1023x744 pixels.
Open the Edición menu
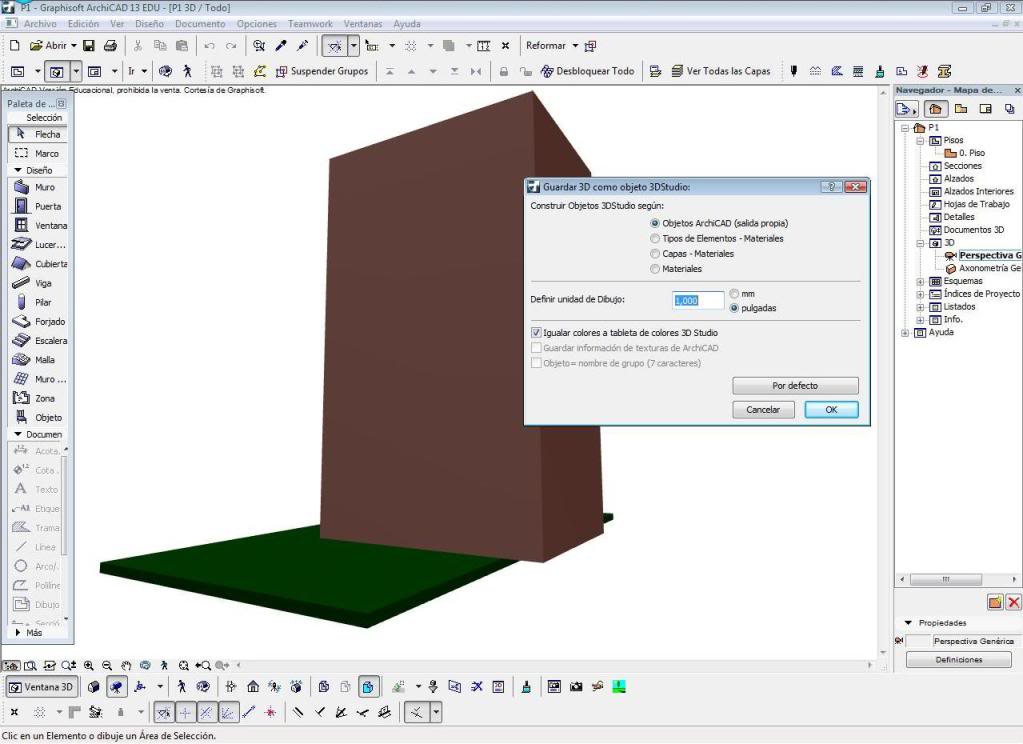pos(84,23)
